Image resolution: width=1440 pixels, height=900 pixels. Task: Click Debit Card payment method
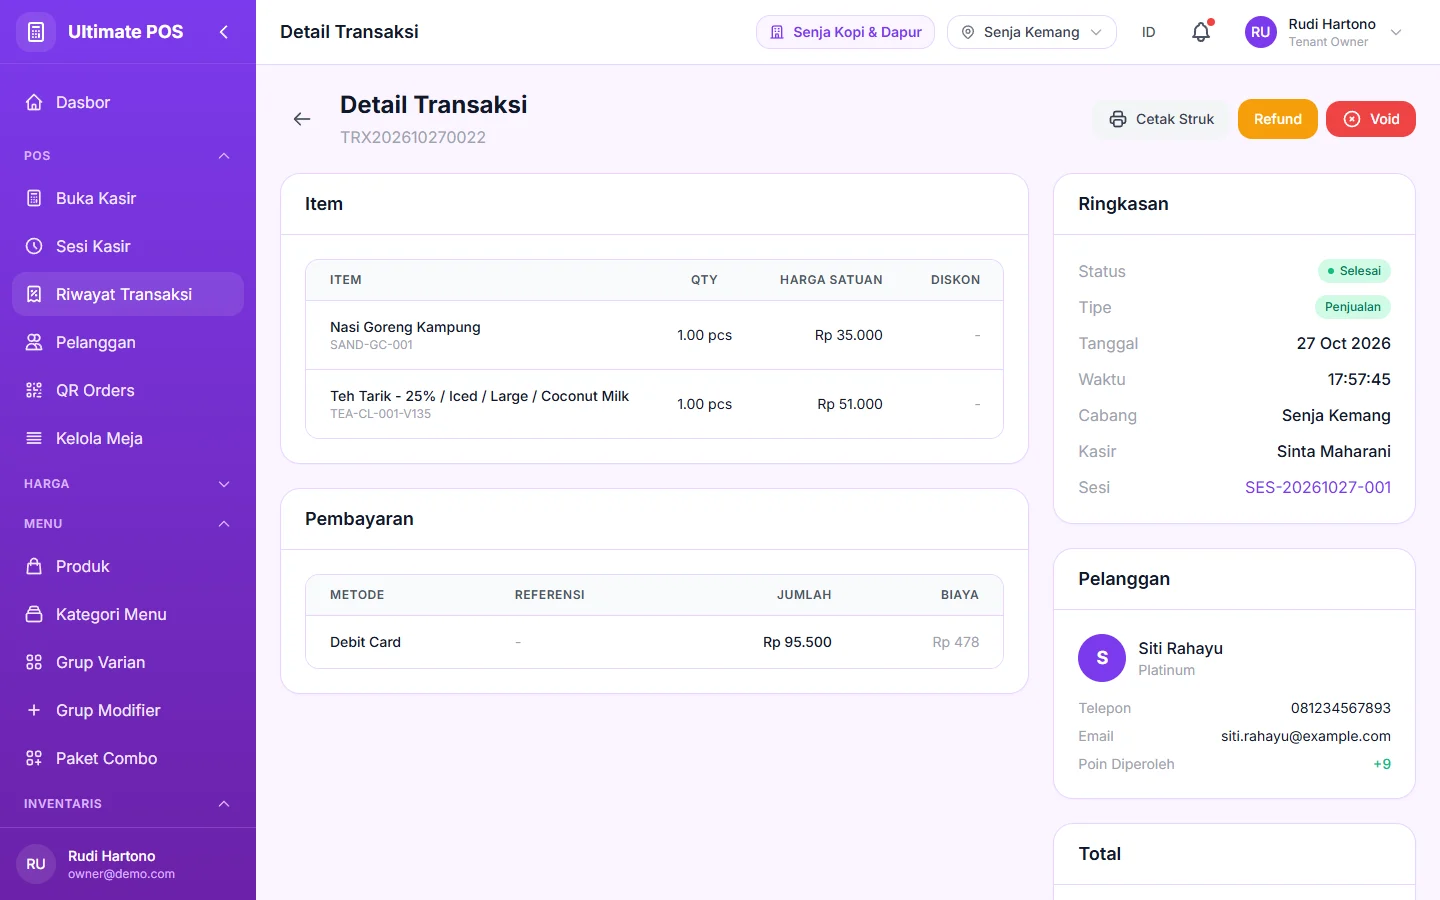(x=365, y=642)
